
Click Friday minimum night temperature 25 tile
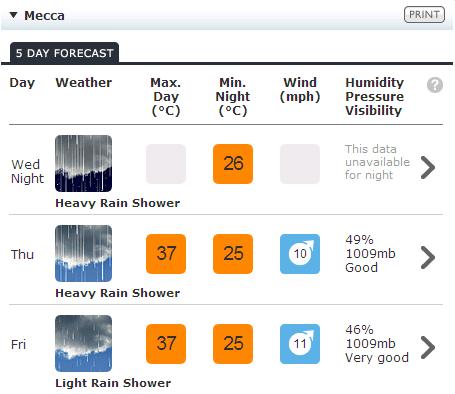coord(233,344)
